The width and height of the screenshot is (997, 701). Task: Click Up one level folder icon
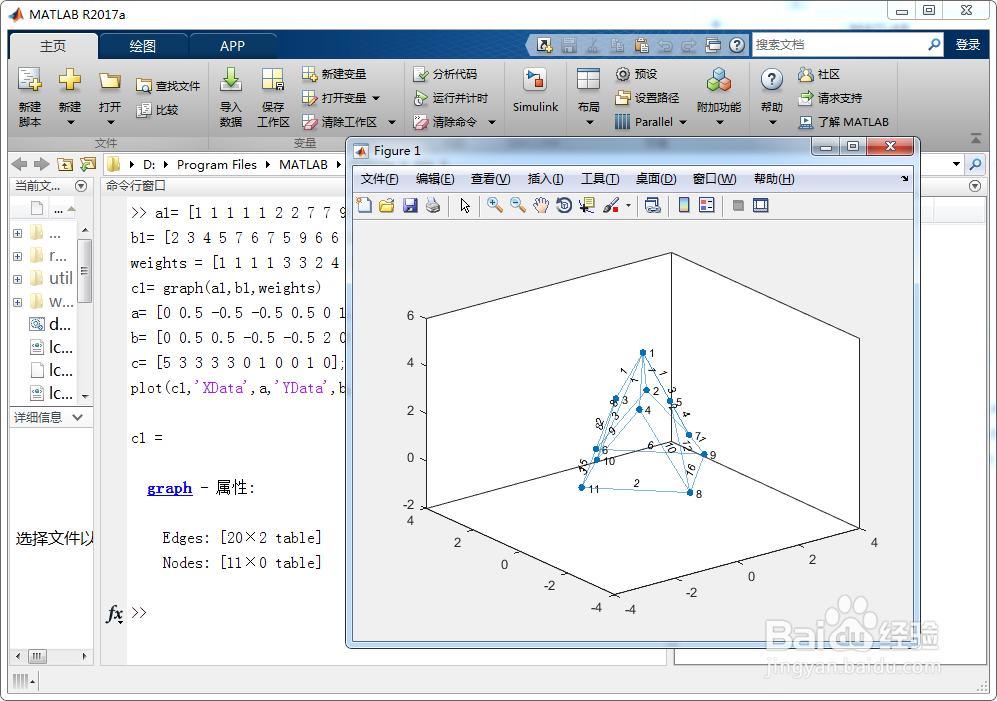(65, 164)
